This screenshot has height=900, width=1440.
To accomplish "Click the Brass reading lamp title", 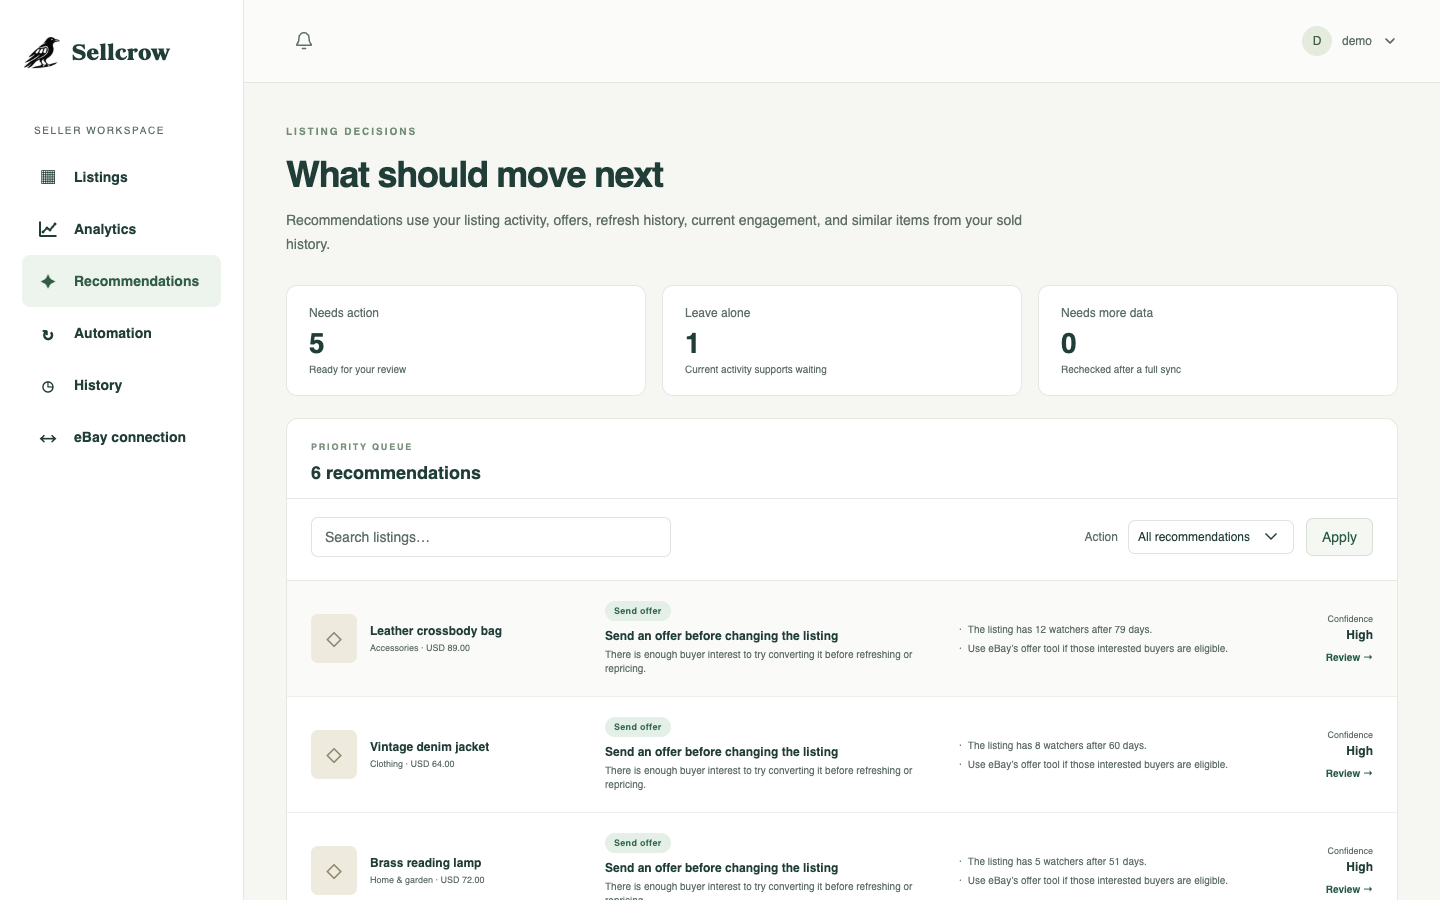I will click(426, 863).
